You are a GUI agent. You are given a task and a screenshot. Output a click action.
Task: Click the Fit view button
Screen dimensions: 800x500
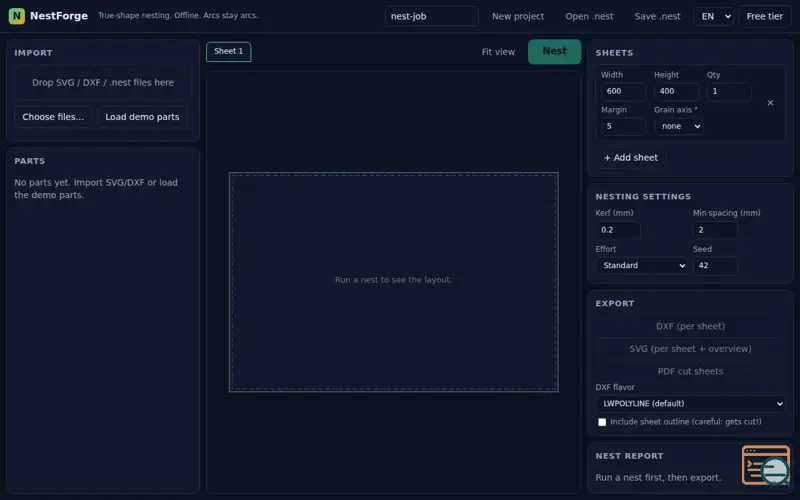pyautogui.click(x=498, y=52)
